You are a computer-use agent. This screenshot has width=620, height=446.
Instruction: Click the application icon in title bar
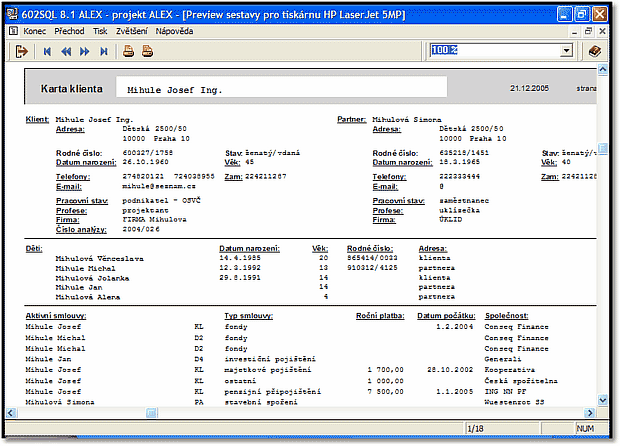coord(12,13)
